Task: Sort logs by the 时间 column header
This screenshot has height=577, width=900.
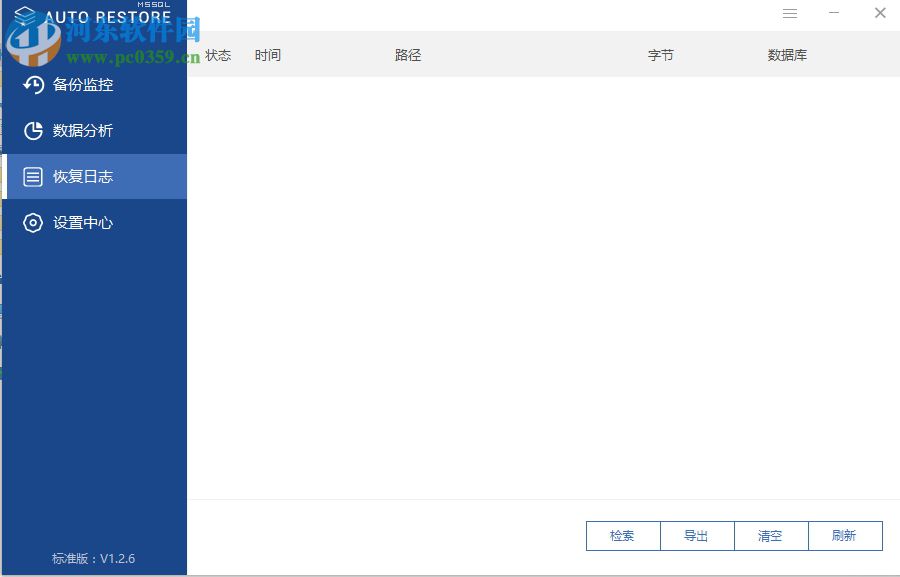Action: click(267, 55)
